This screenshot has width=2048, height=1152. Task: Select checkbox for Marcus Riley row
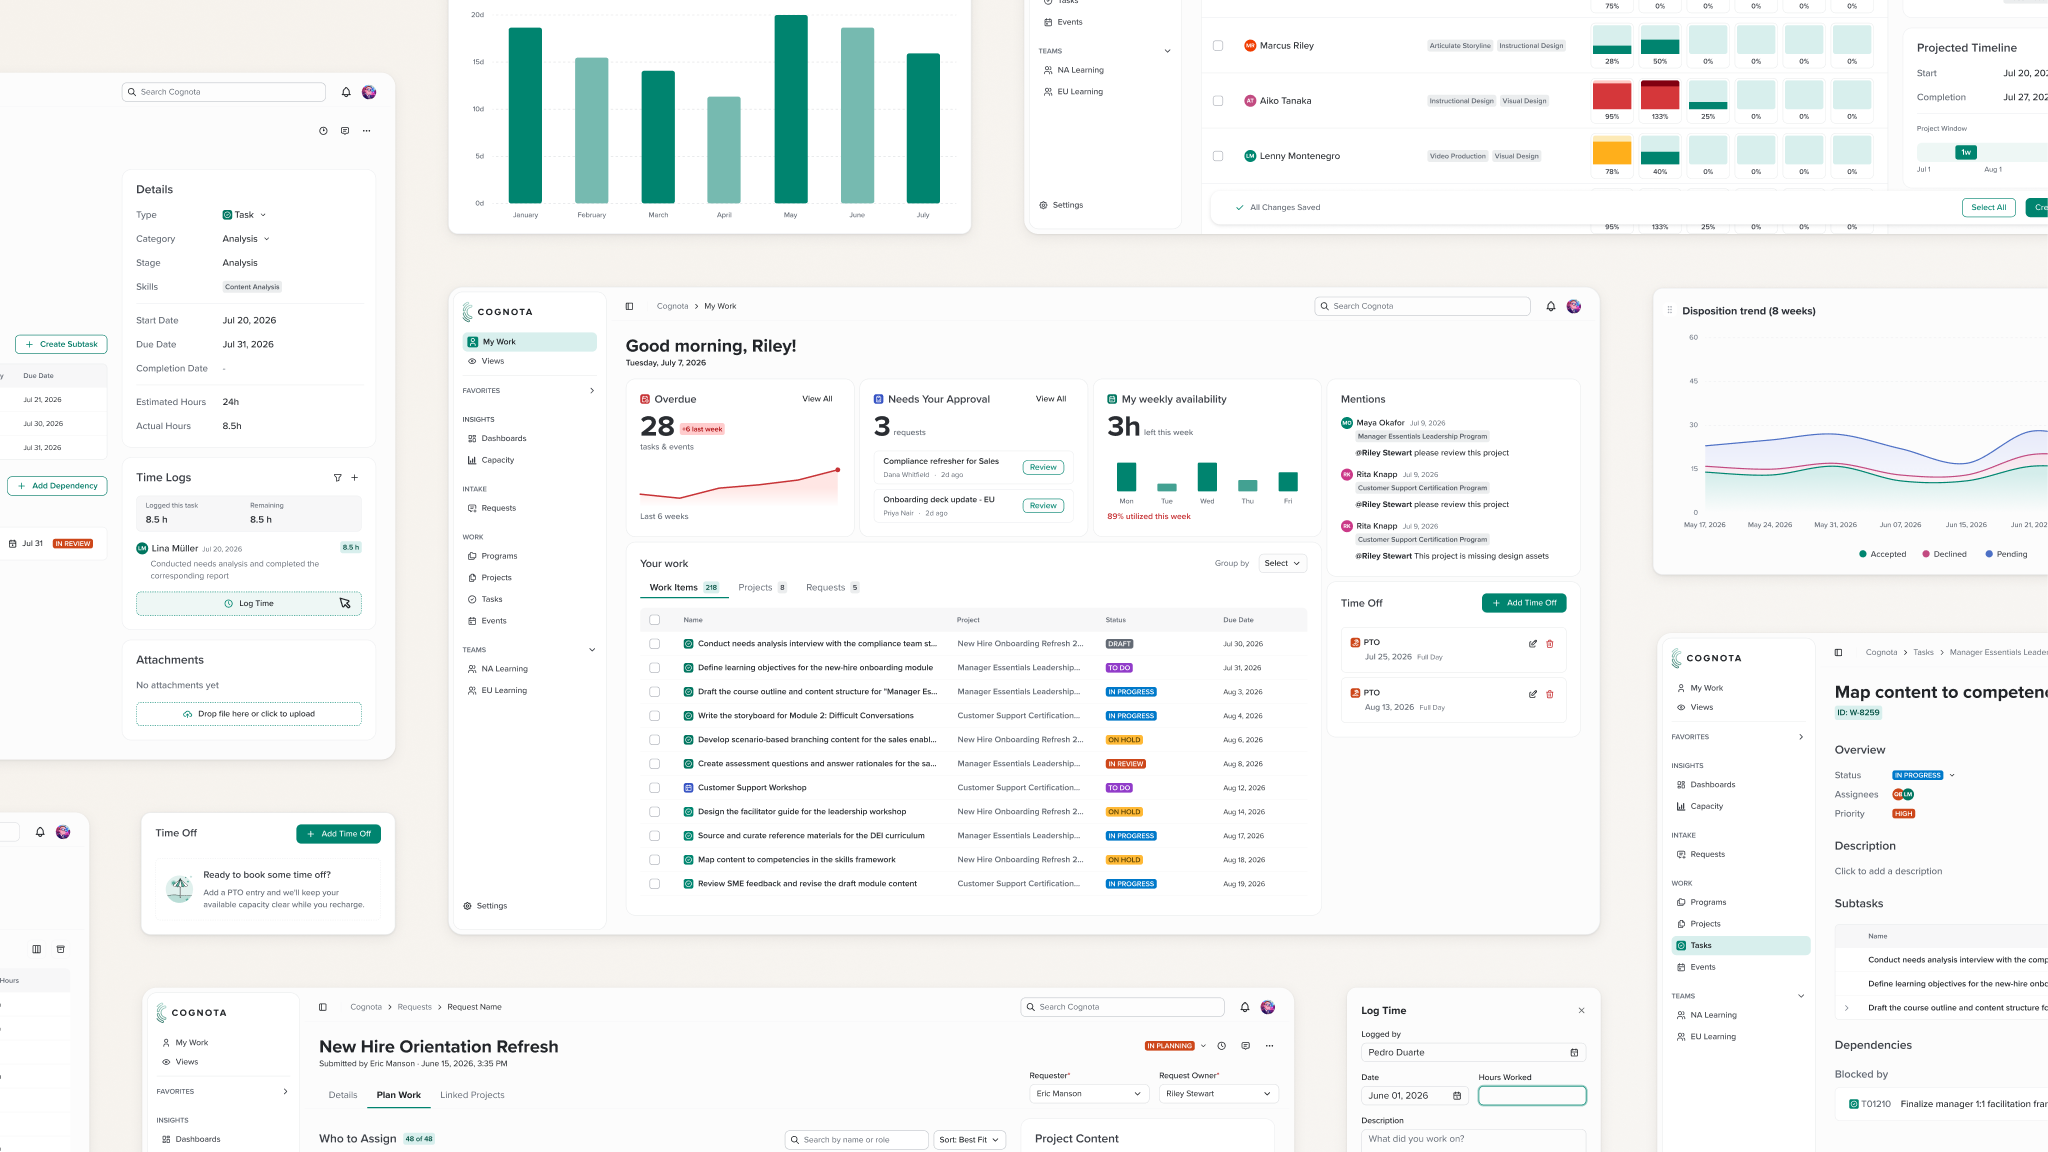tap(1218, 46)
